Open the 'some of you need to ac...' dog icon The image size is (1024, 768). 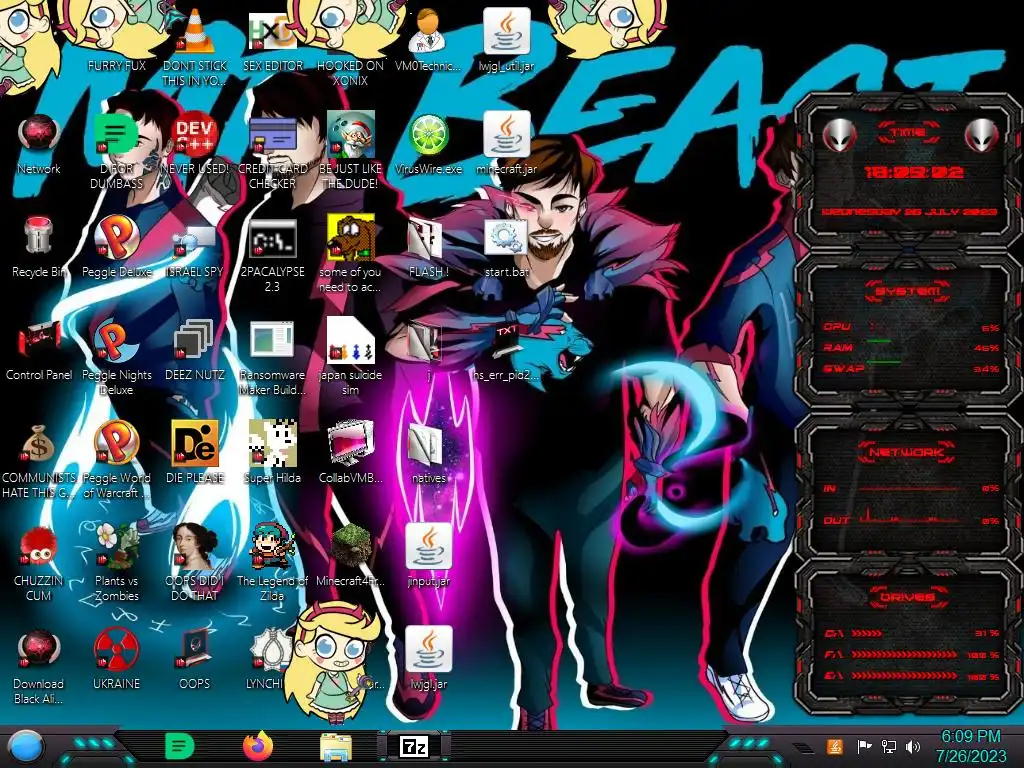pos(351,238)
